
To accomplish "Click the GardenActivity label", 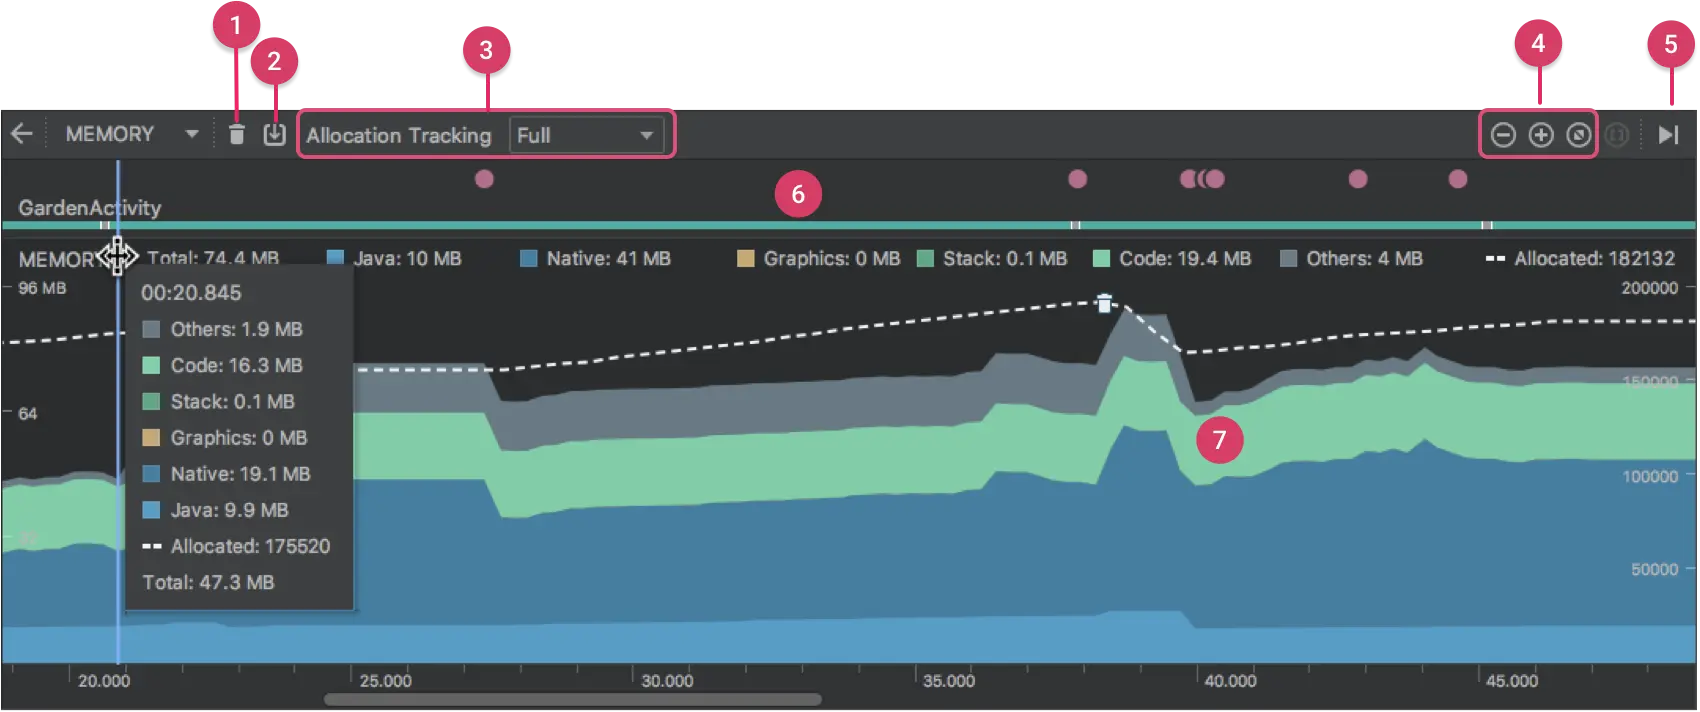I will (x=90, y=208).
